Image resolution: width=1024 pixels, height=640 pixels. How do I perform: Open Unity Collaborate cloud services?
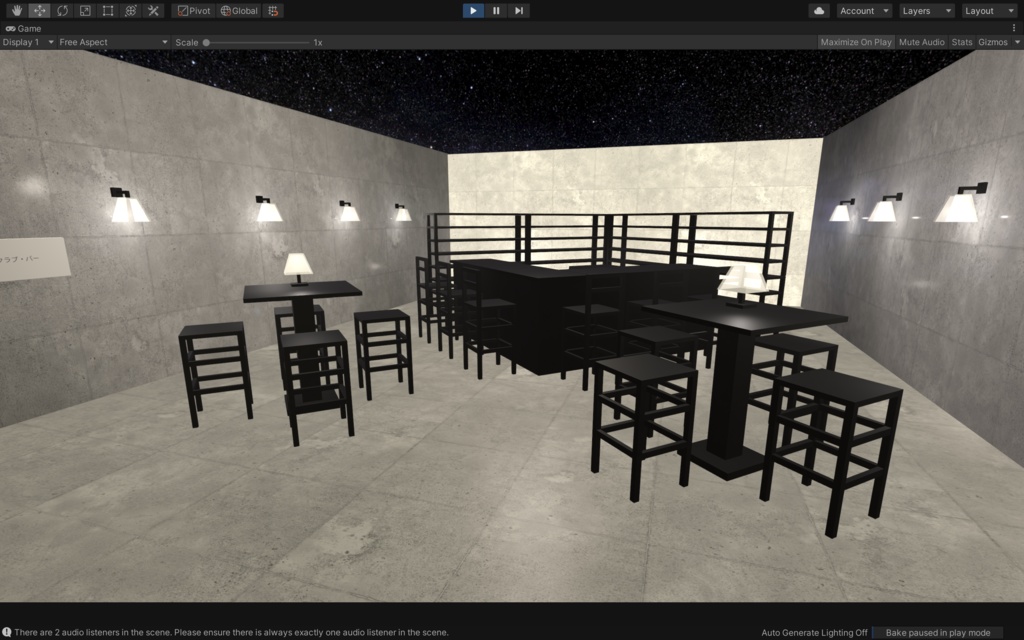click(x=819, y=10)
